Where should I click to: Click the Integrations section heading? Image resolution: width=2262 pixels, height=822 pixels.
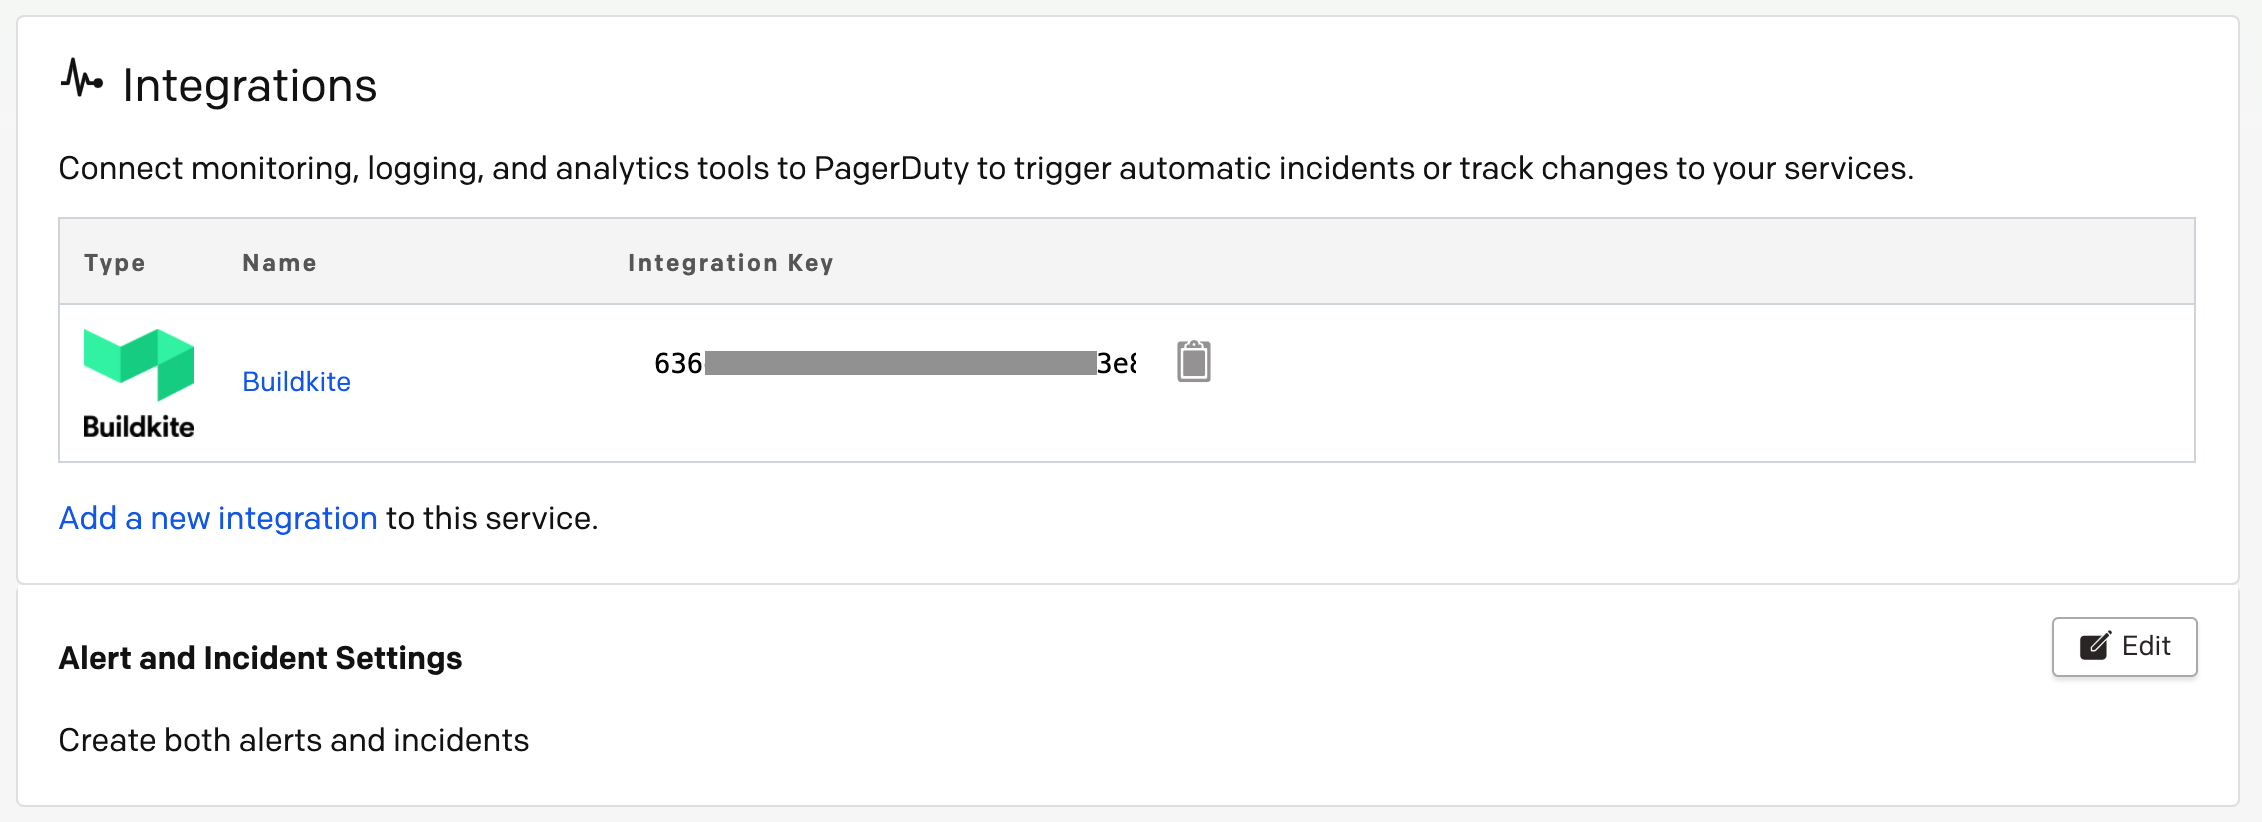pyautogui.click(x=250, y=84)
